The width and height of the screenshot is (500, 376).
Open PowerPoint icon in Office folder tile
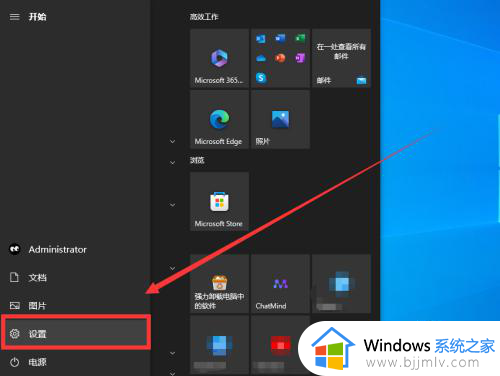tap(280, 58)
